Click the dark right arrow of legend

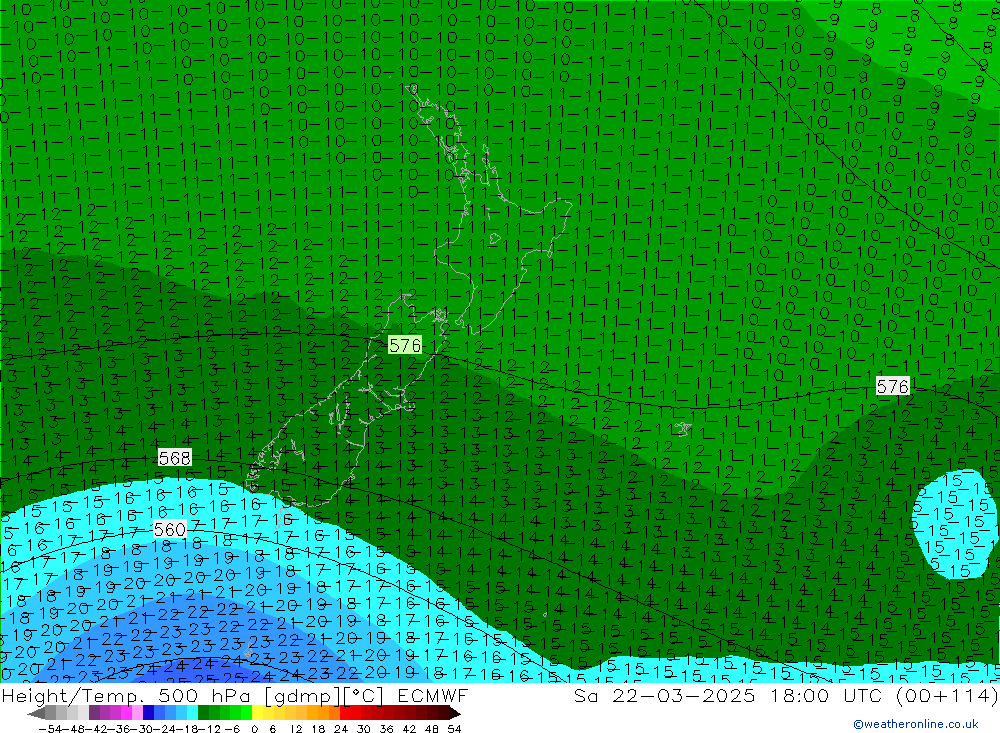454,713
